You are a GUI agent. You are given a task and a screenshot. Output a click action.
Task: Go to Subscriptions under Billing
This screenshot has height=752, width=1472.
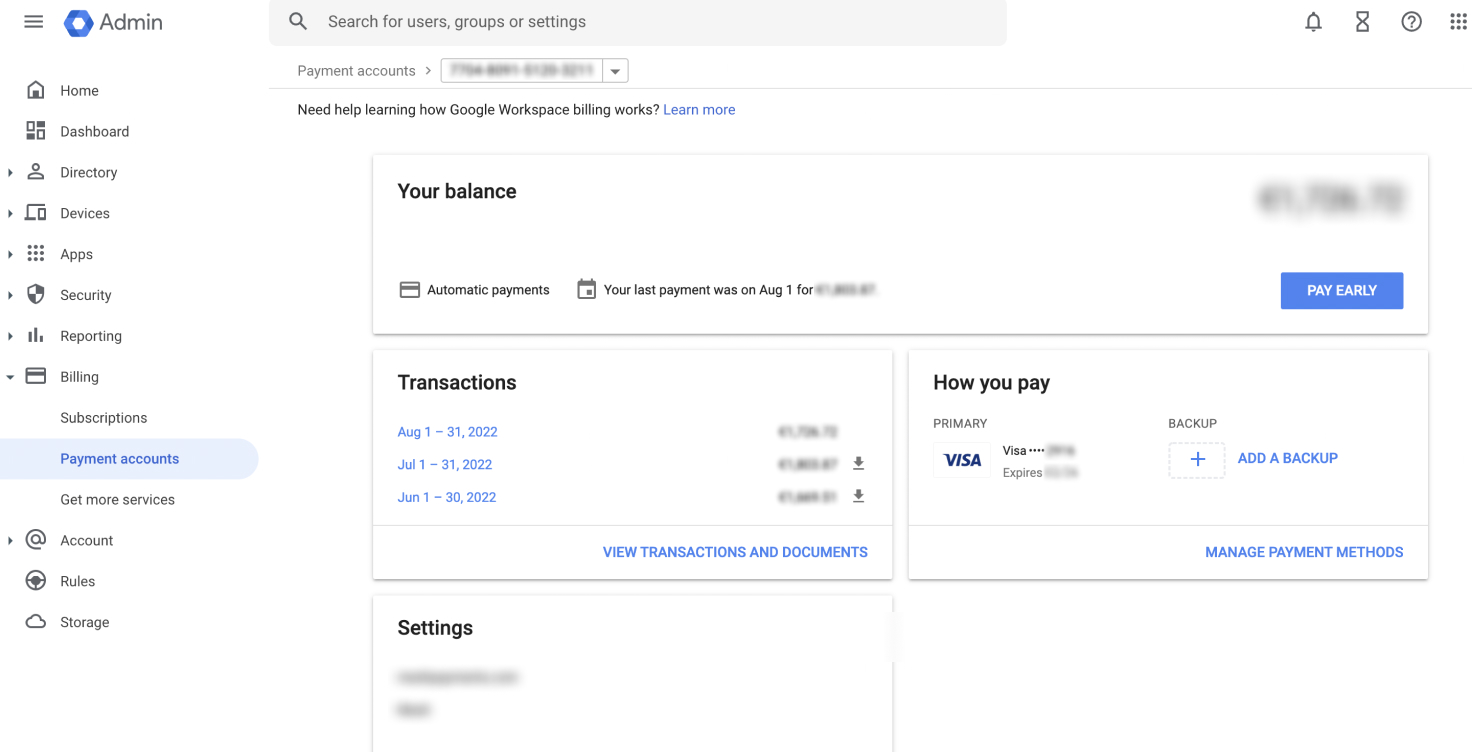[103, 418]
